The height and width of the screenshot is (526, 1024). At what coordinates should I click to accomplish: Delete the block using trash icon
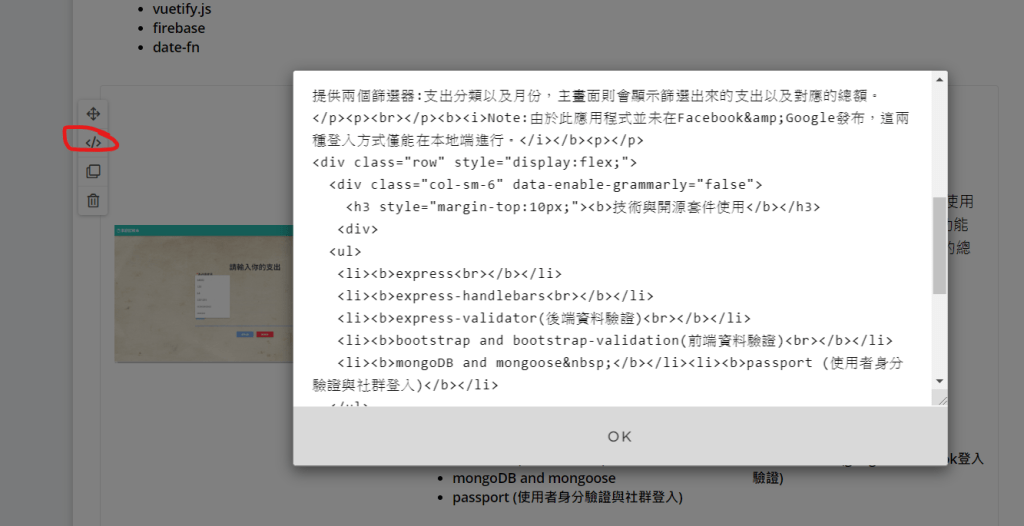(x=93, y=200)
